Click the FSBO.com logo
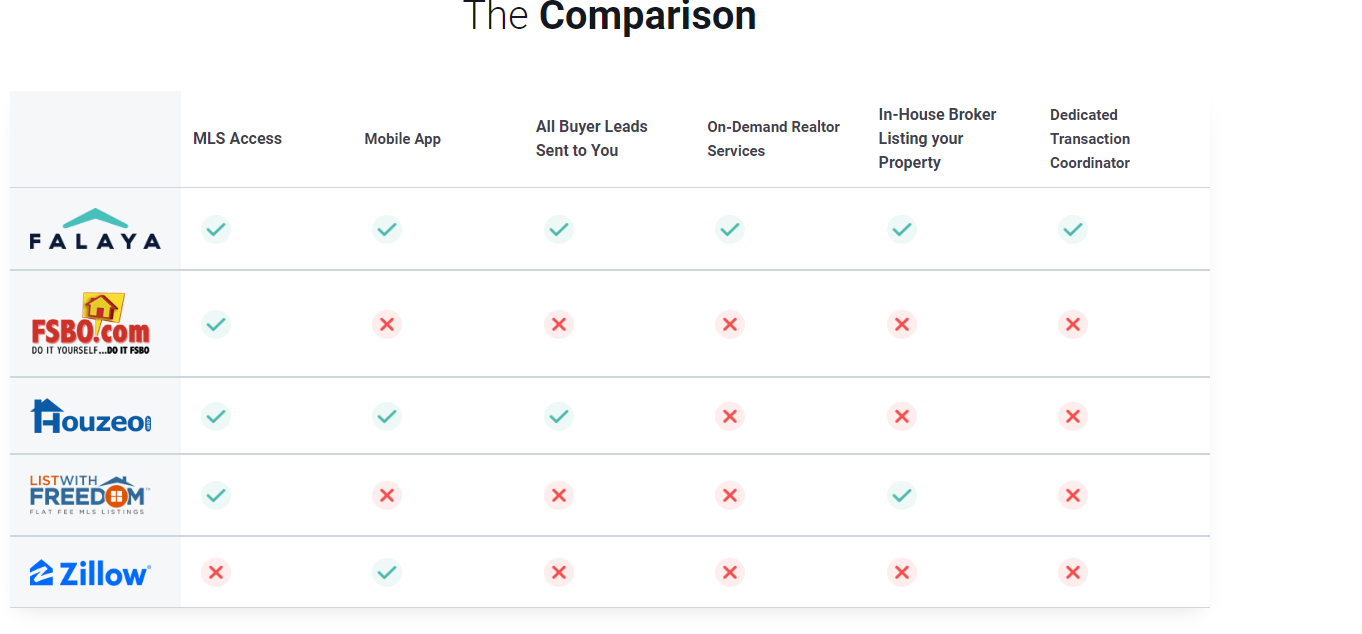Viewport: 1362px width, 634px height. point(91,324)
